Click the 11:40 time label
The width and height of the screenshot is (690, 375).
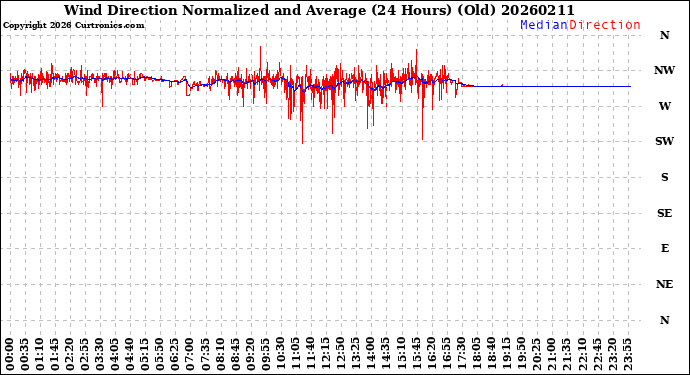point(310,355)
